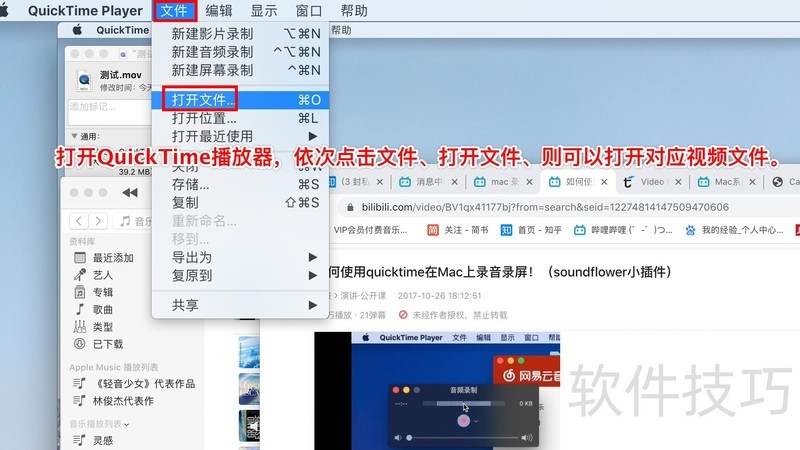
Task: Choose 新建音频录制 from the menu
Action: (240, 52)
